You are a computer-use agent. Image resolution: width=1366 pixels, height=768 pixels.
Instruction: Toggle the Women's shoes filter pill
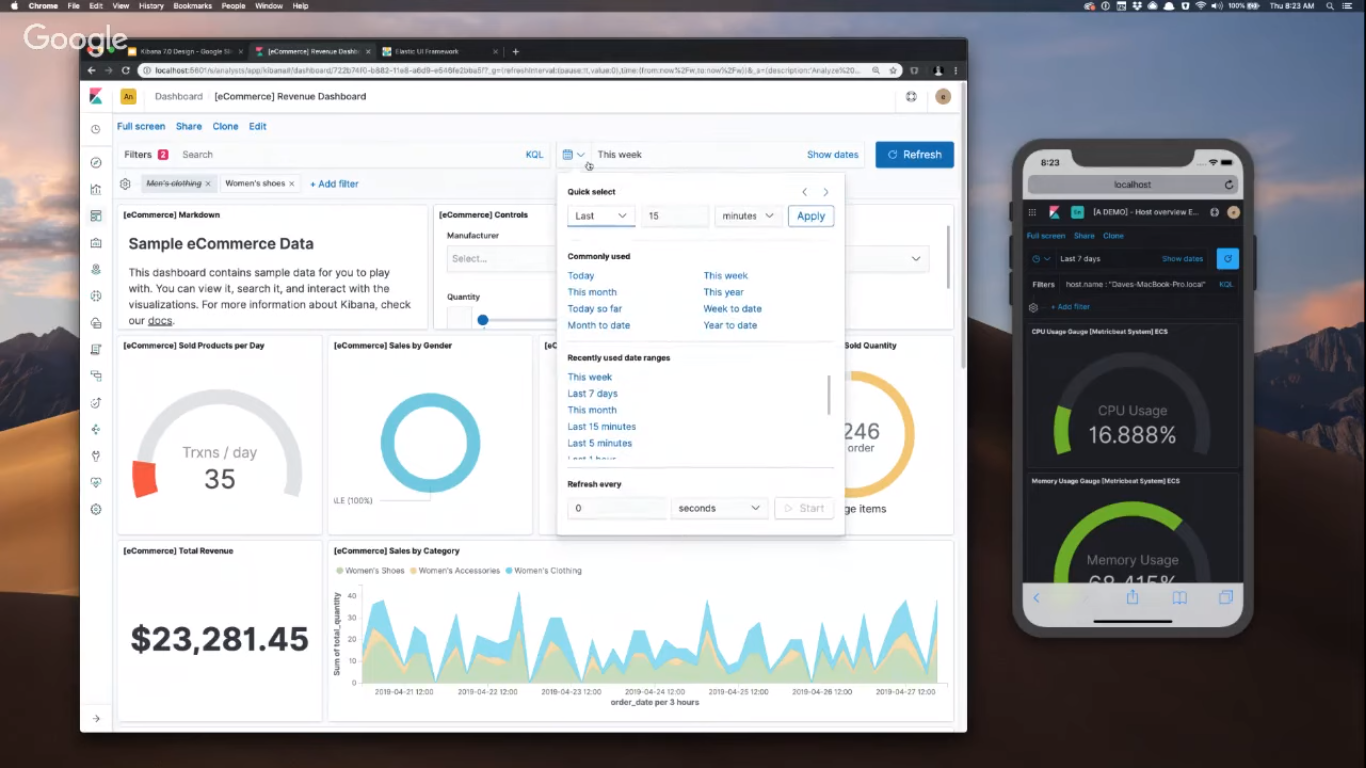click(257, 183)
